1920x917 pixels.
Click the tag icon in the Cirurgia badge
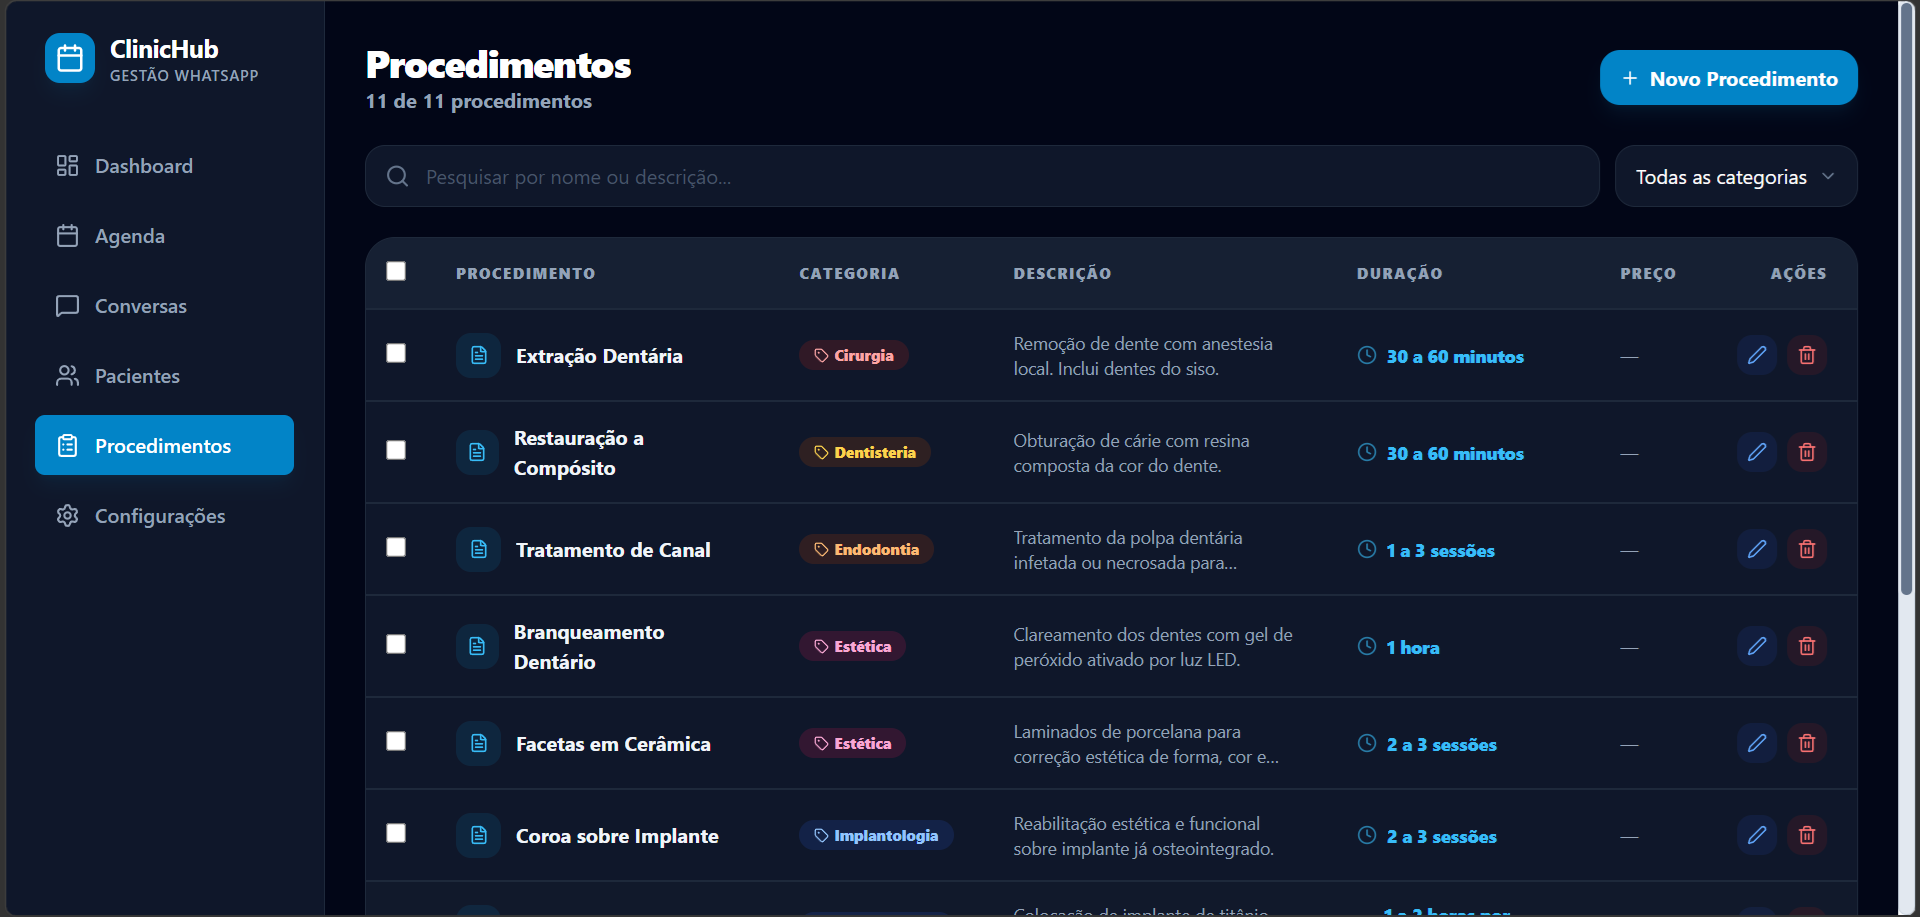(x=821, y=355)
